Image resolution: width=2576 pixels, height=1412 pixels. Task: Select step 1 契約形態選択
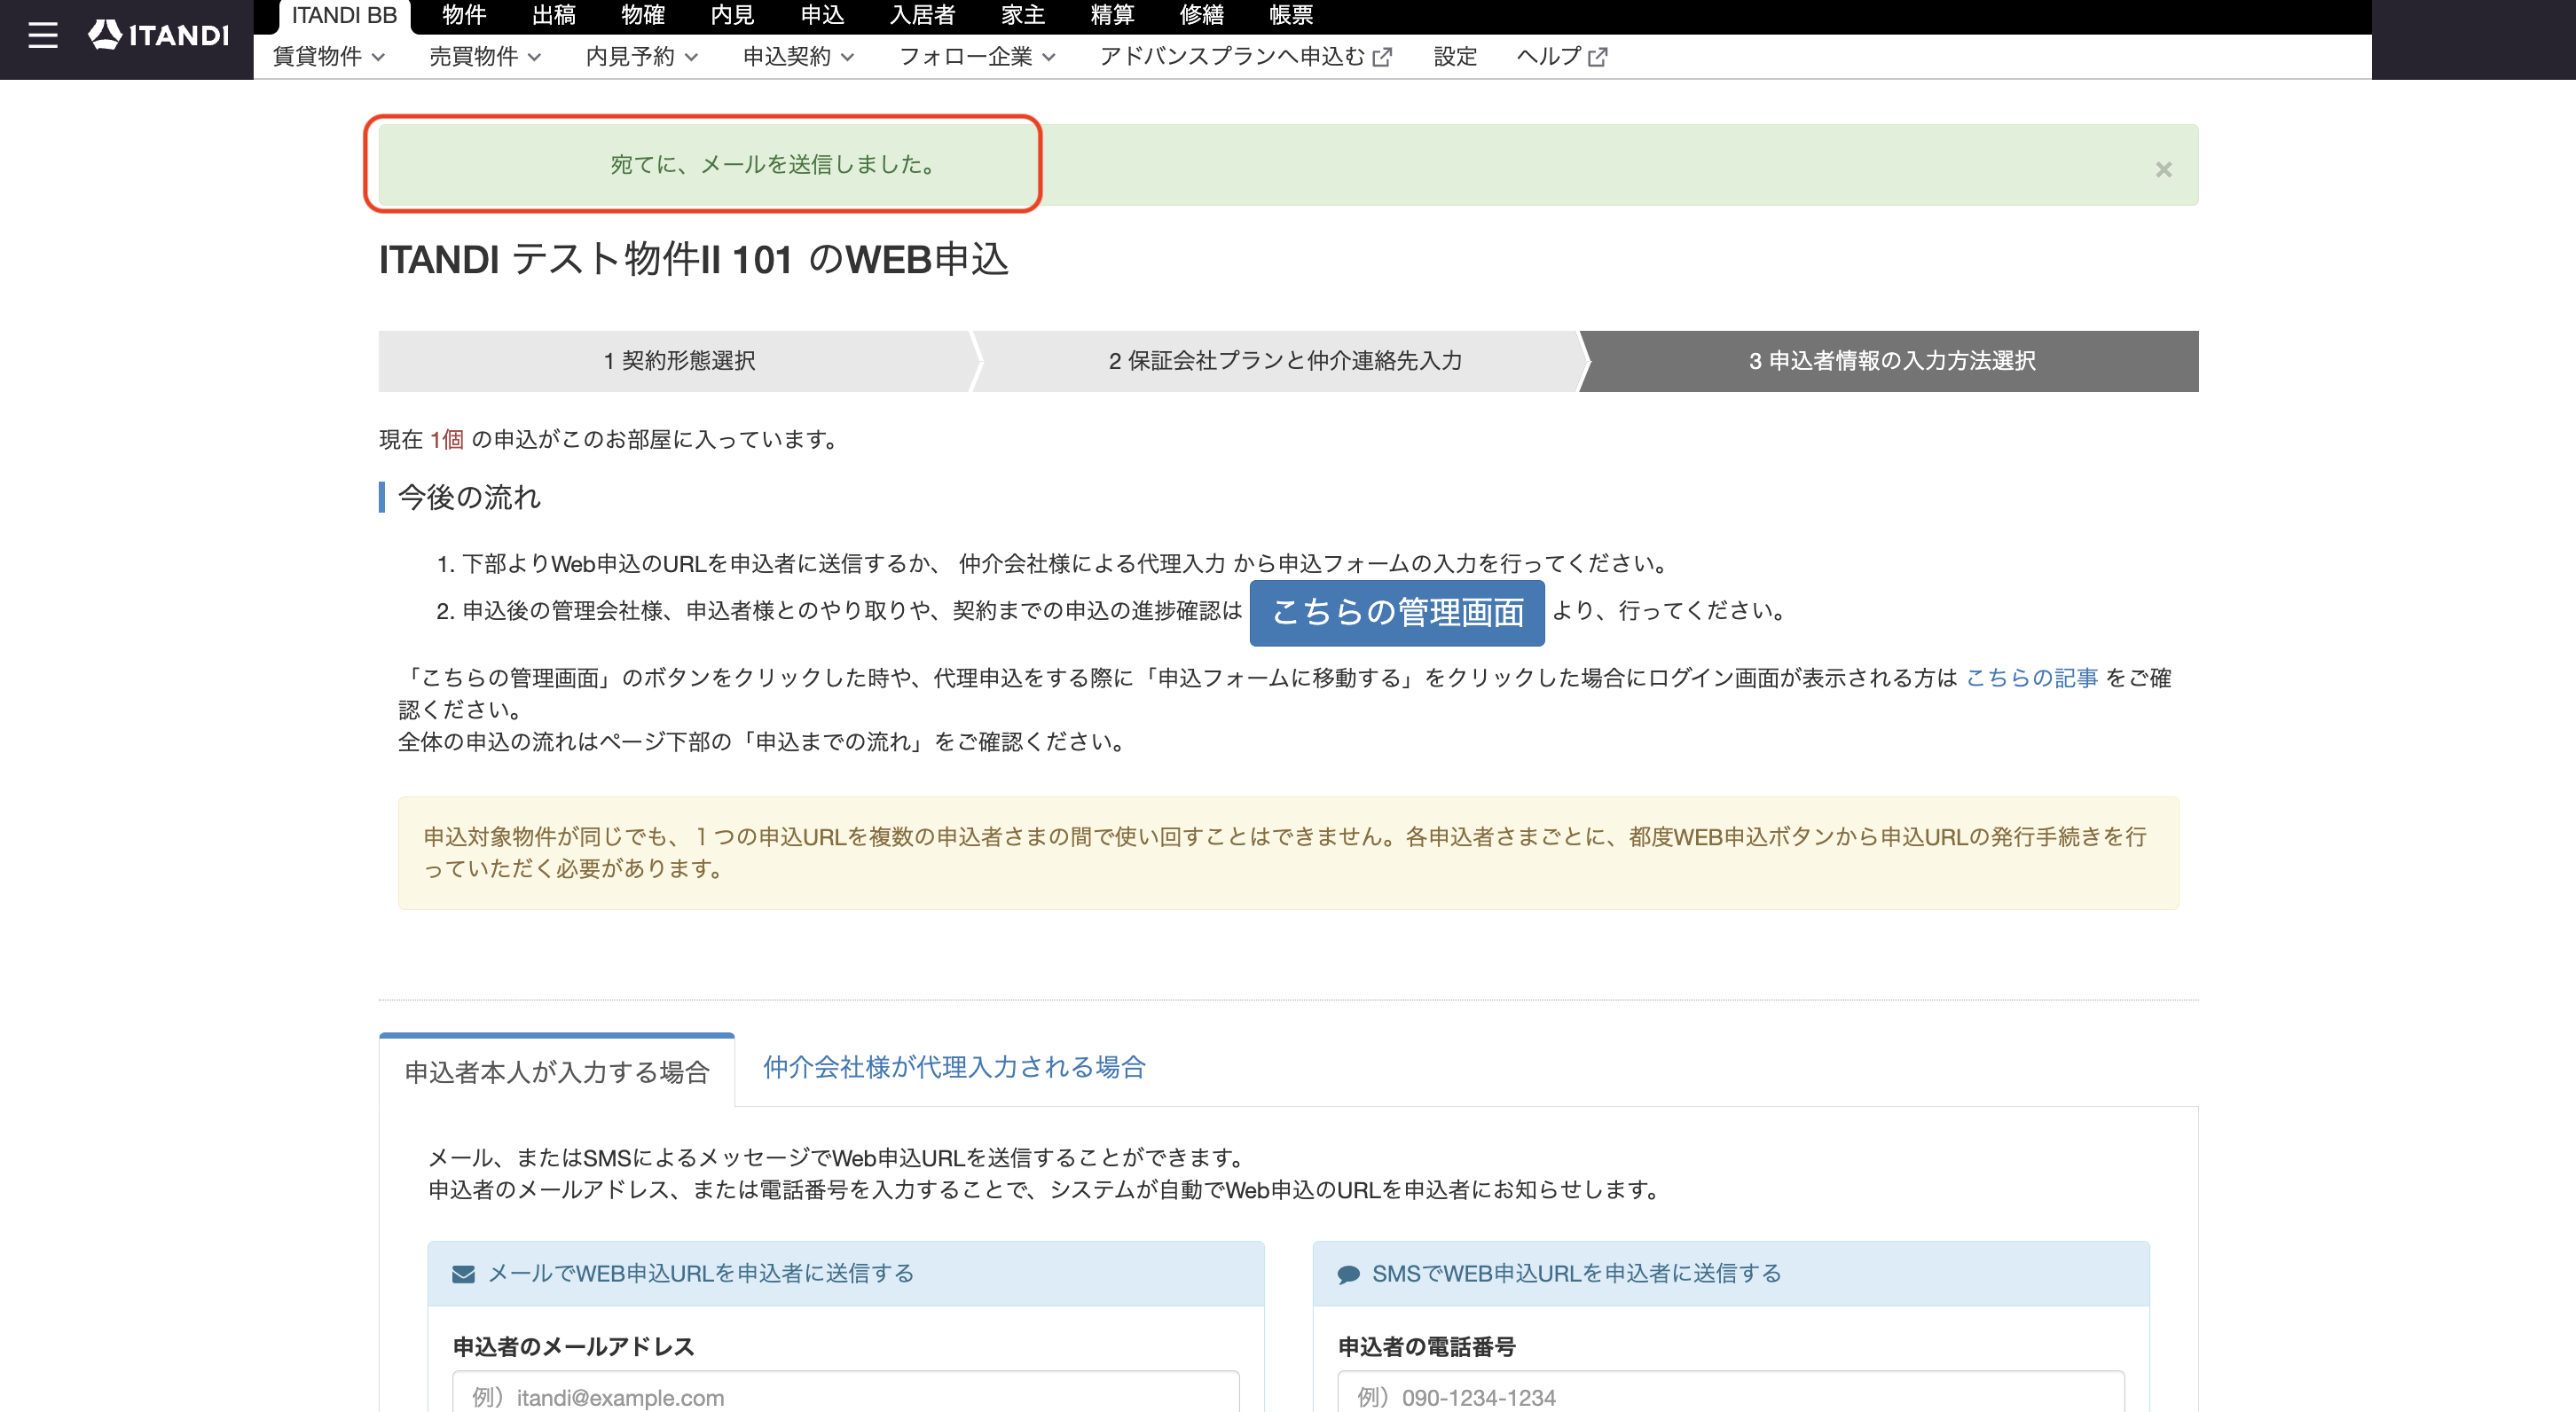pyautogui.click(x=678, y=361)
